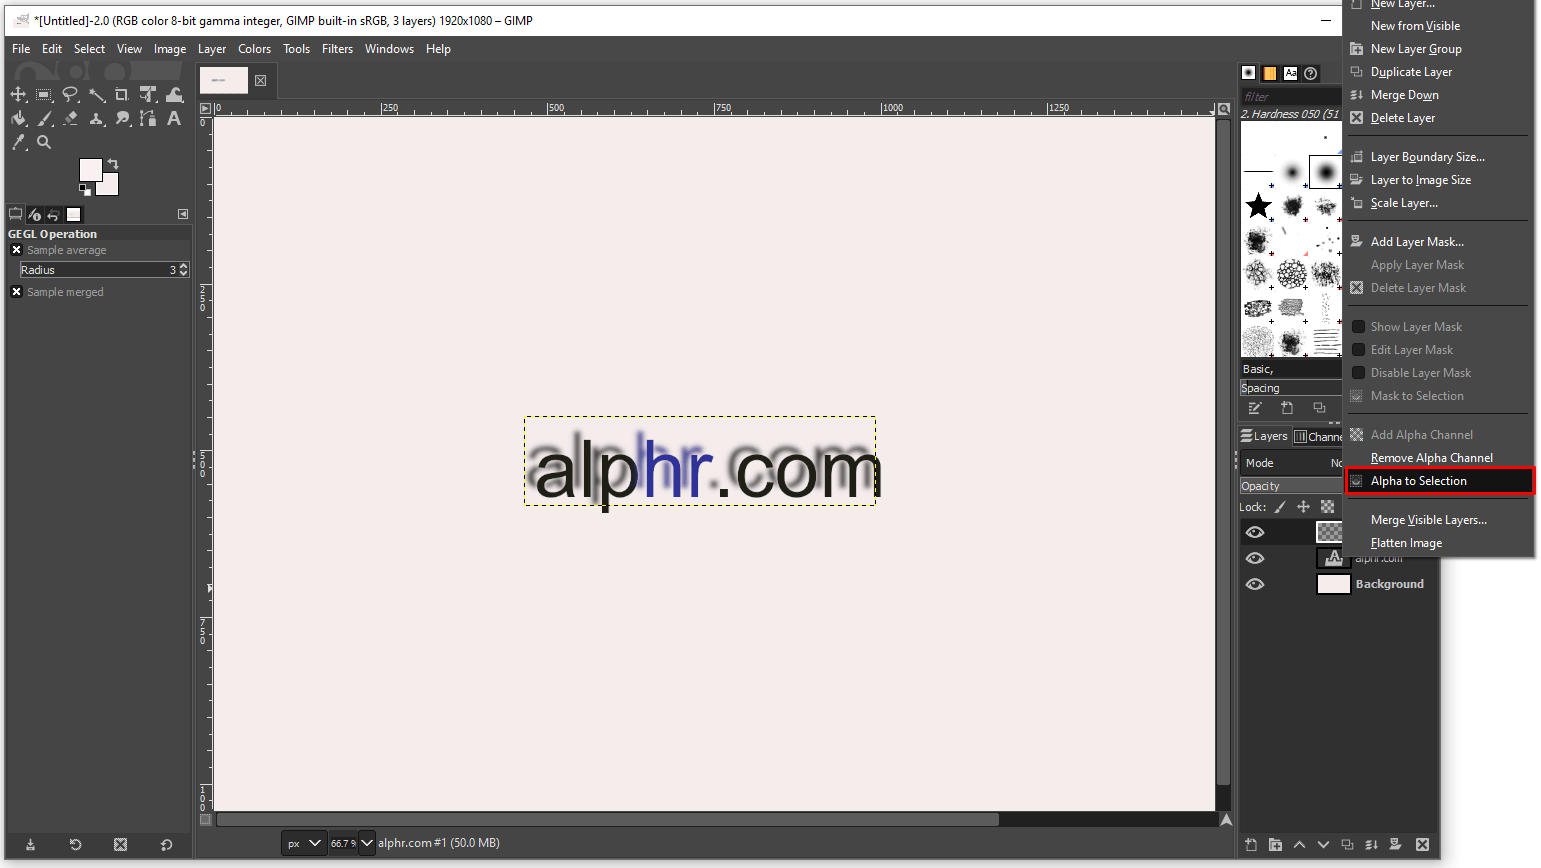Viewport: 1541px width, 868px height.
Task: Select the Clone stamp tool
Action: (96, 119)
